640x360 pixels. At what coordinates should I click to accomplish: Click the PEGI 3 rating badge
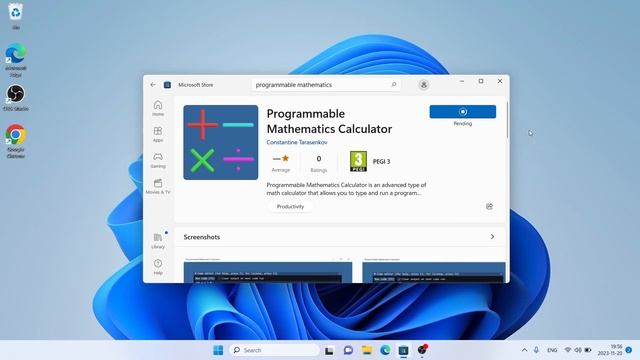point(358,161)
